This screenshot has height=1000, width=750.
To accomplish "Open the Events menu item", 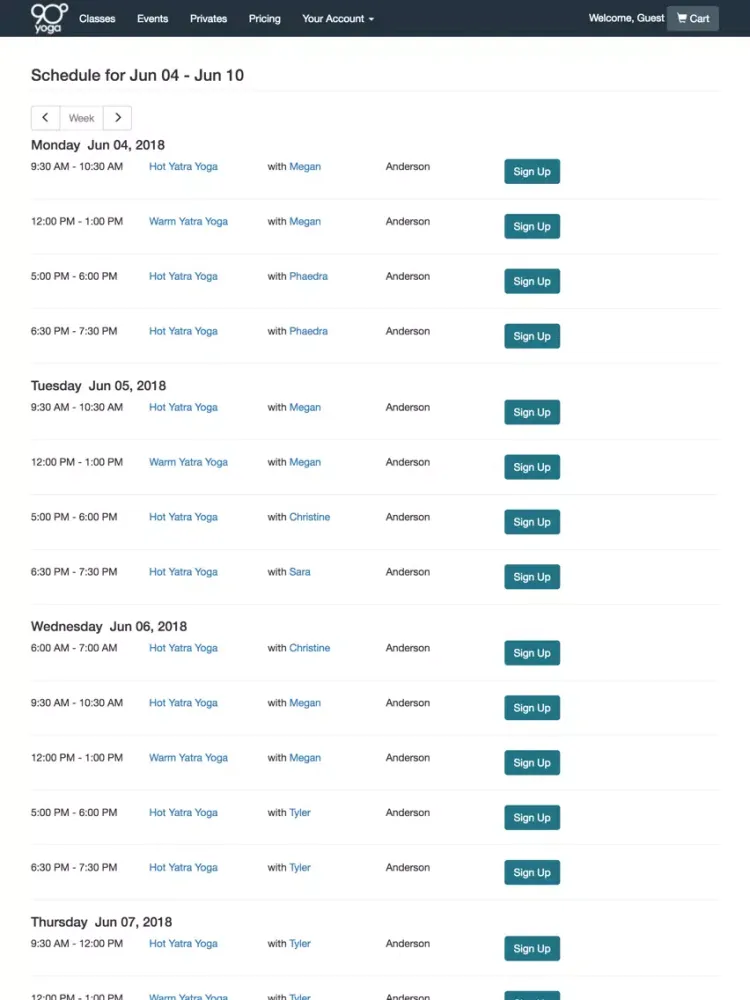I will (x=153, y=18).
